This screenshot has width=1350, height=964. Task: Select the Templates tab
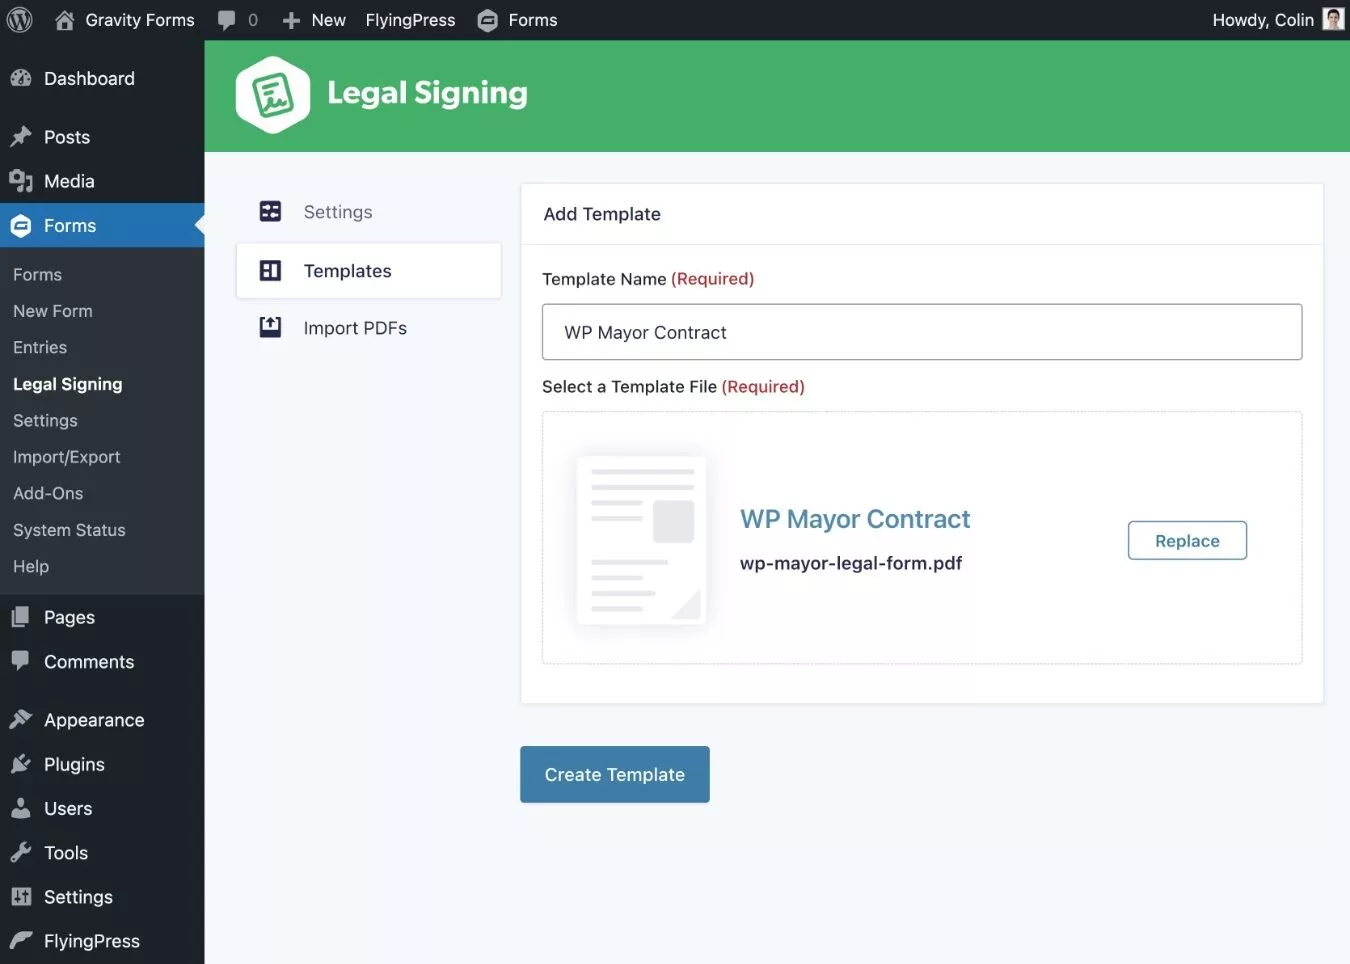pos(369,271)
